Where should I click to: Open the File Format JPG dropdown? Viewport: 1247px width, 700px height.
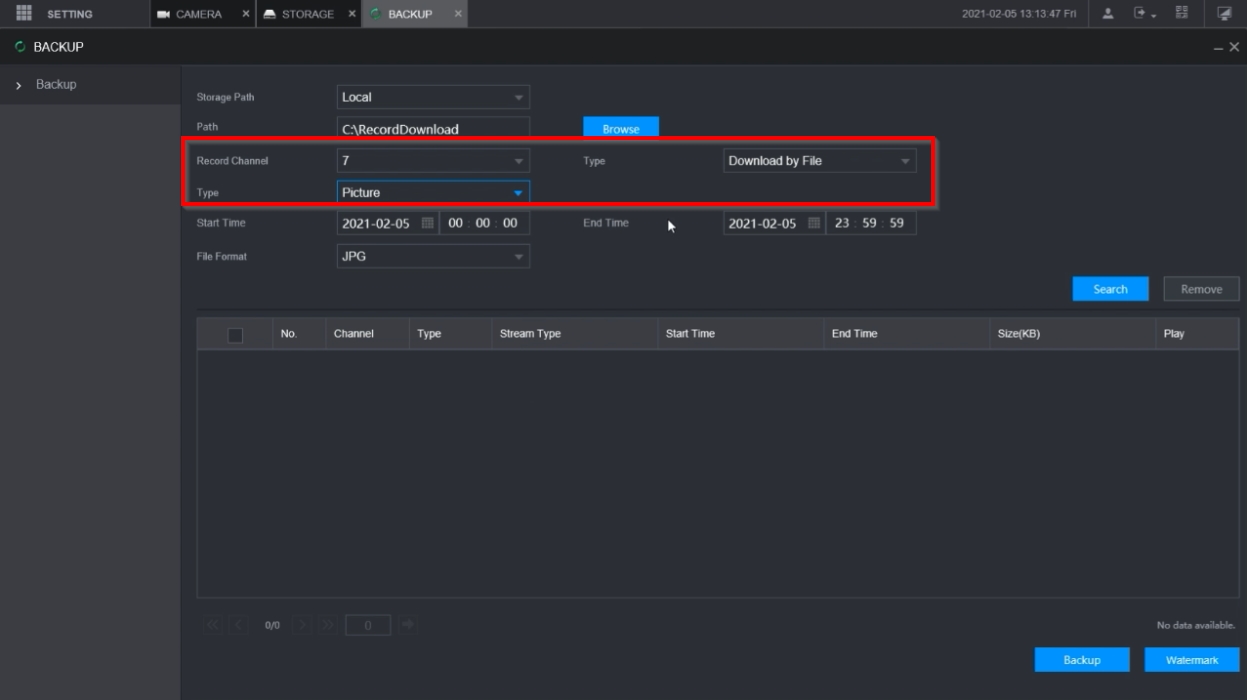tap(433, 256)
